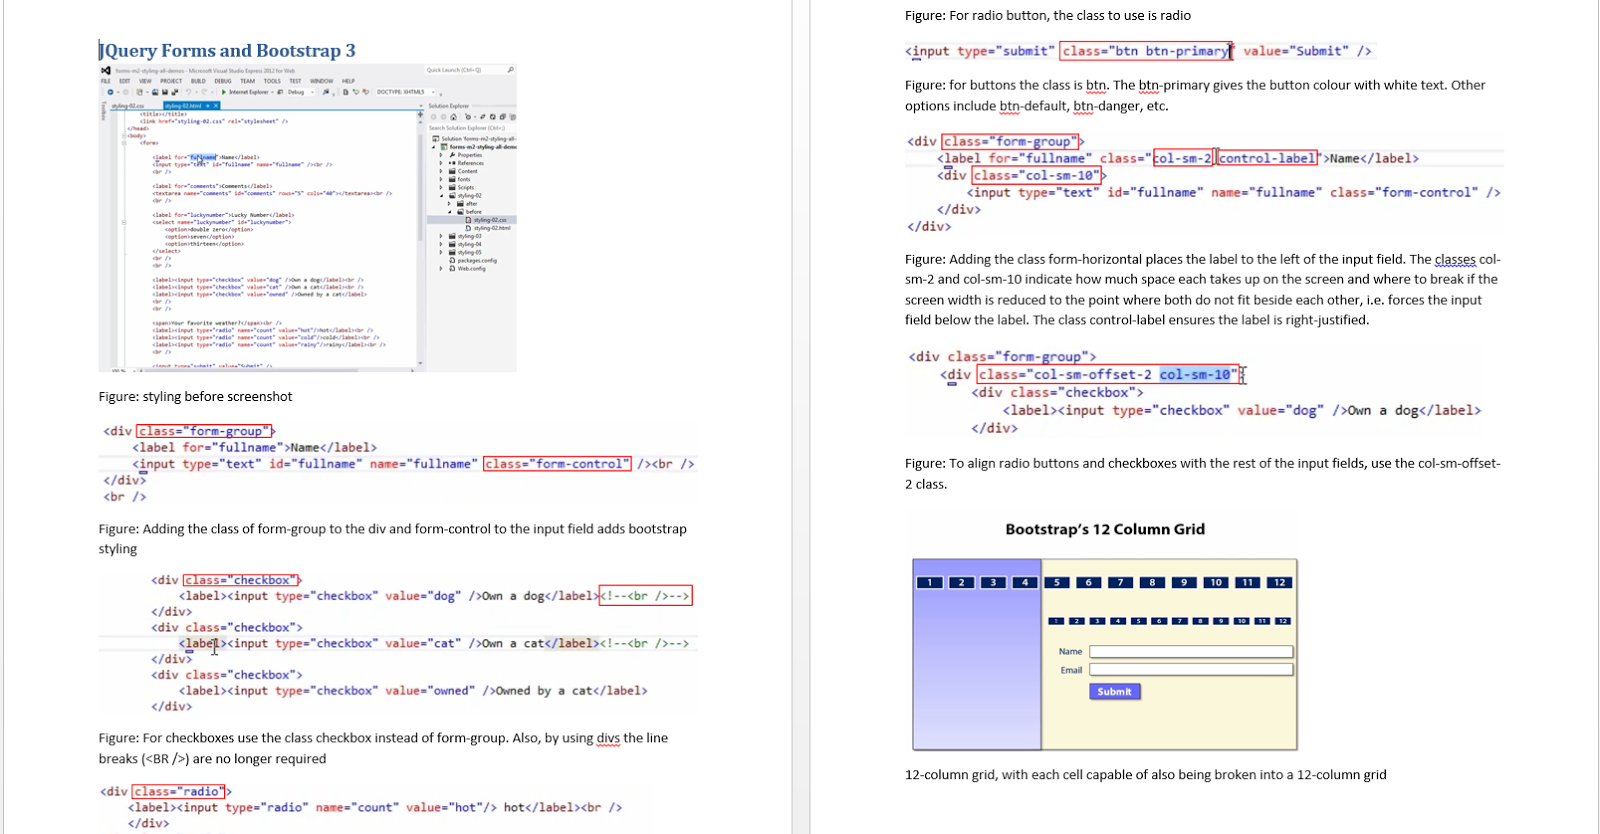Click boxed class="col-sm-10" div code

pos(1036,175)
